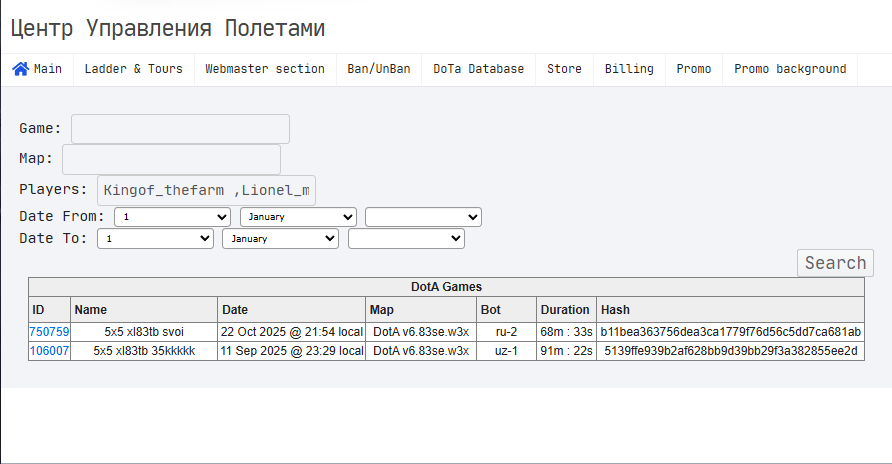
Task: Click hash starting with 5139ffe939b2
Action: pyautogui.click(x=730, y=351)
